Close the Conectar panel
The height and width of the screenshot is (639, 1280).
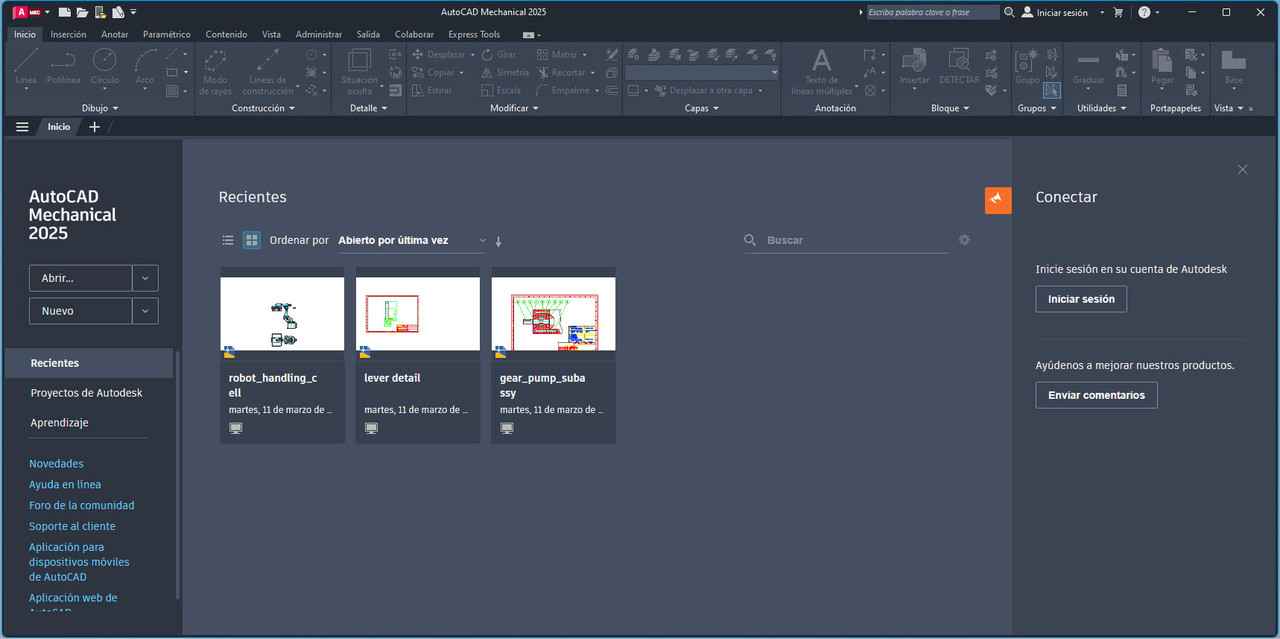[1242, 169]
